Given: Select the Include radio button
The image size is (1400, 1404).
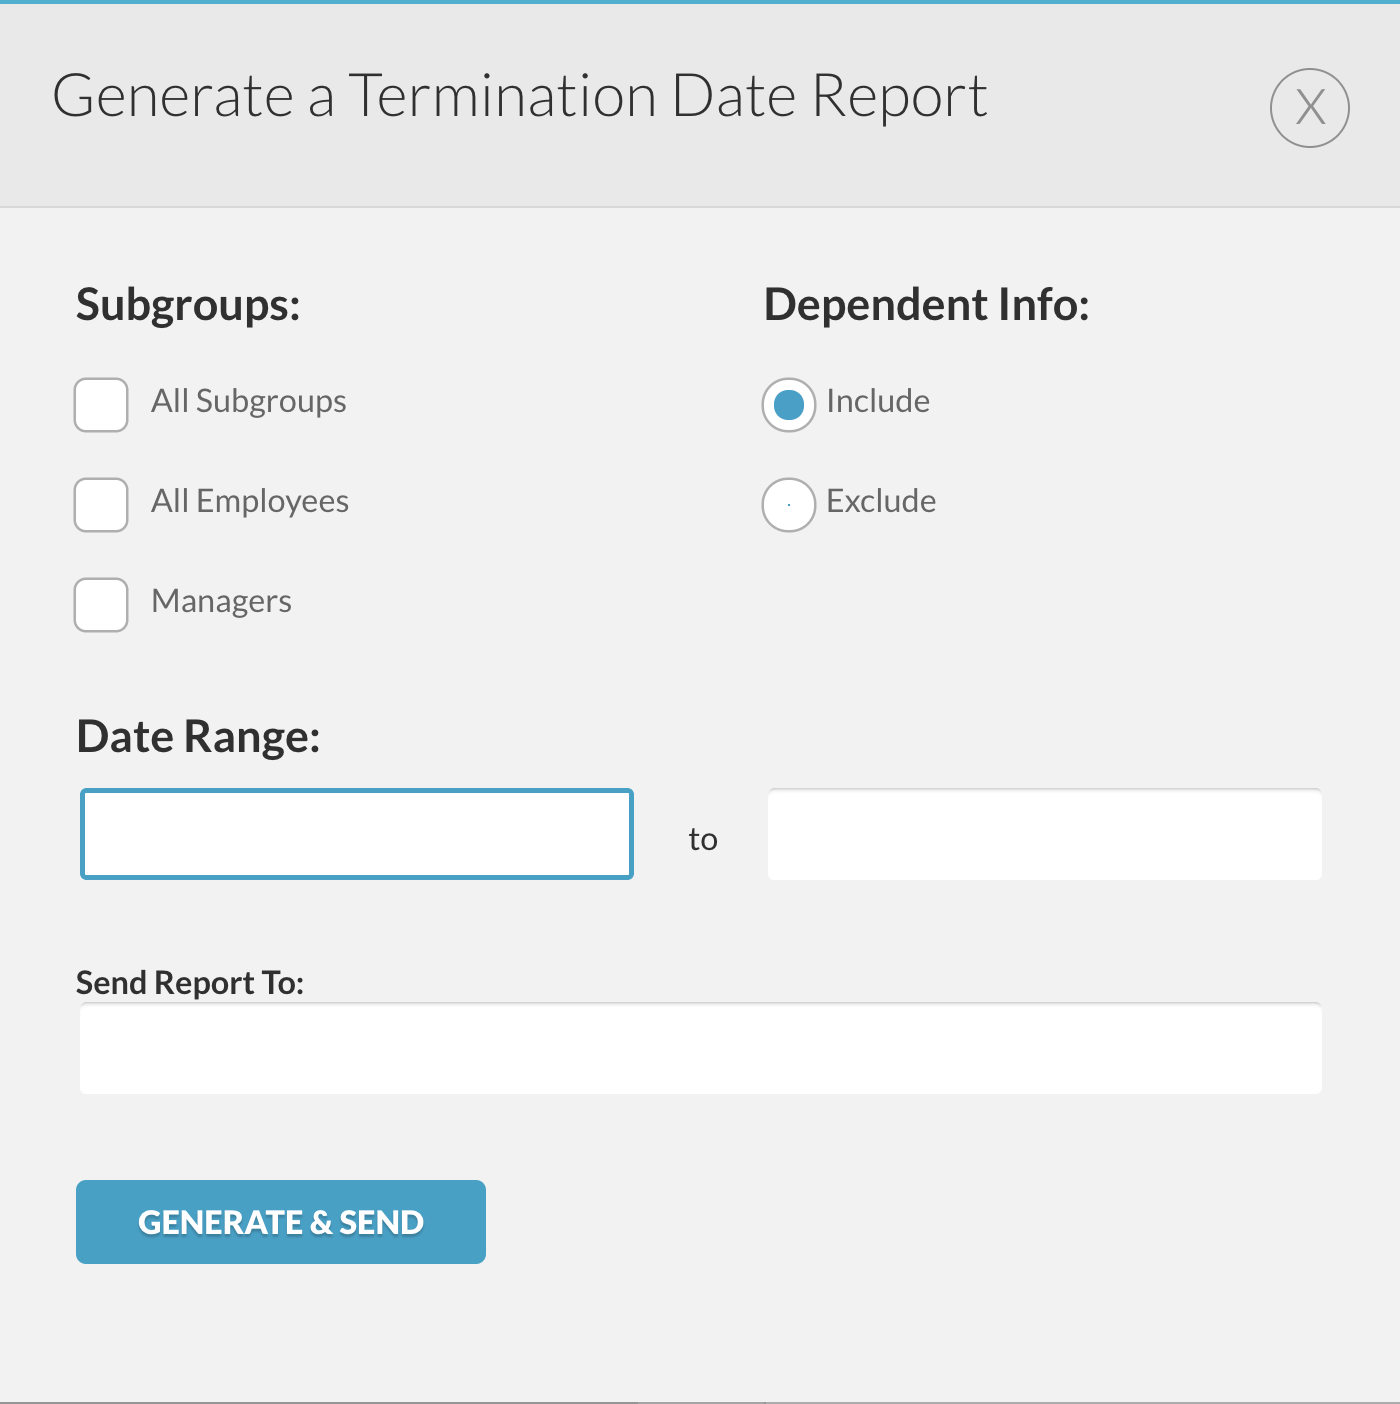Looking at the screenshot, I should [x=789, y=405].
